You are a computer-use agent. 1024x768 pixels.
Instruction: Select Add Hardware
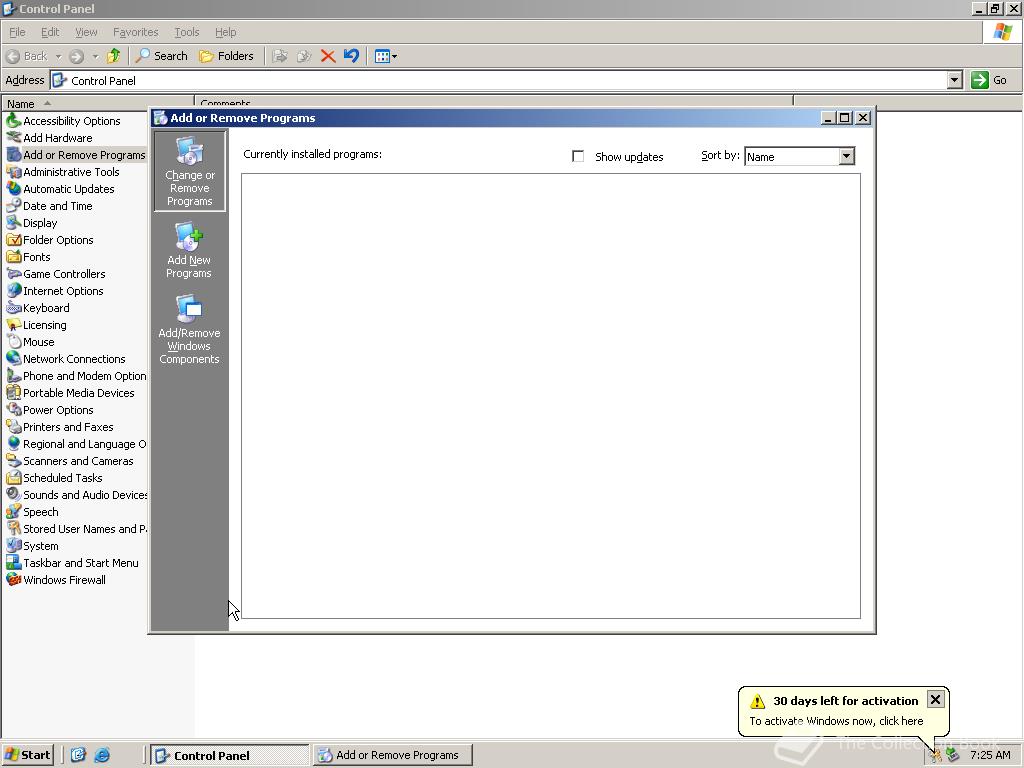click(50, 138)
